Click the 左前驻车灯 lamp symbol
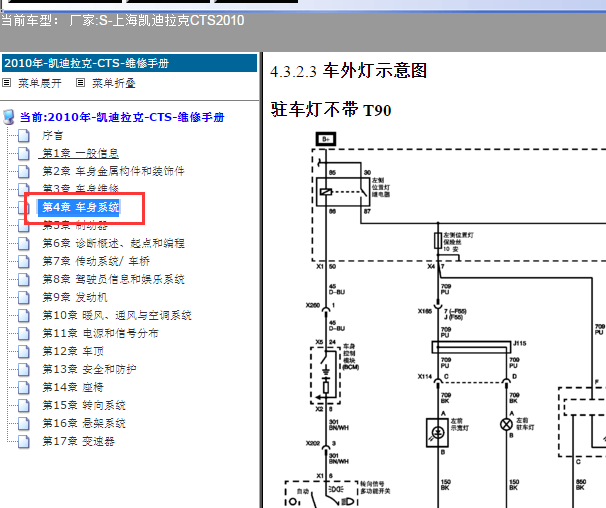 [506, 424]
